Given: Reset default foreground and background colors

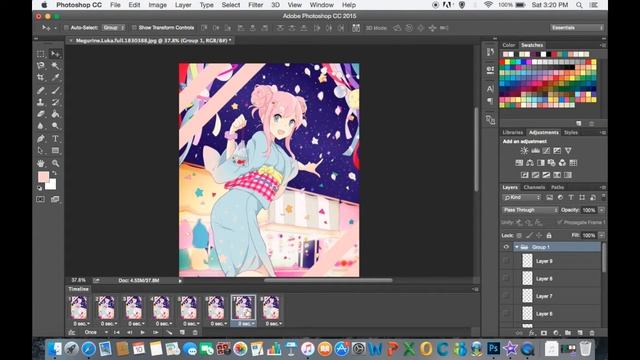Looking at the screenshot, I should (x=40, y=188).
